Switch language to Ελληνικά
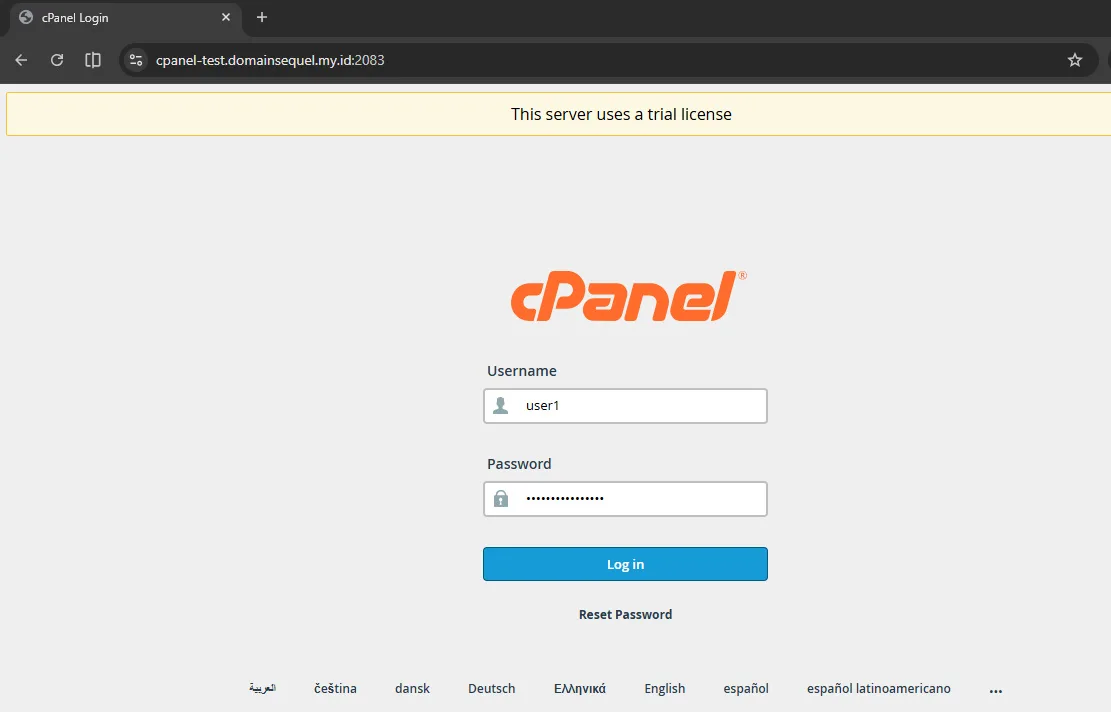 (x=580, y=688)
